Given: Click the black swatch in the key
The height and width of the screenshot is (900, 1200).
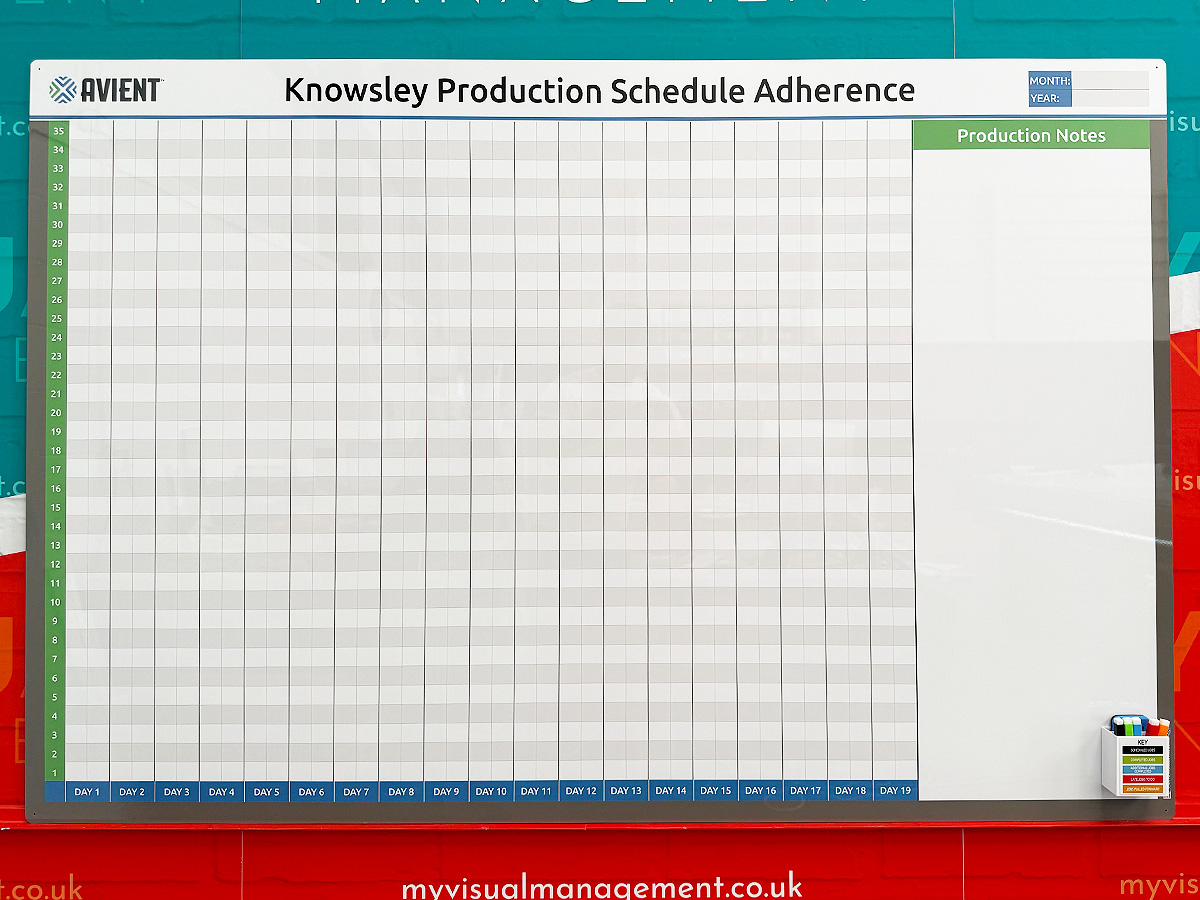Looking at the screenshot, I should point(1143,750).
